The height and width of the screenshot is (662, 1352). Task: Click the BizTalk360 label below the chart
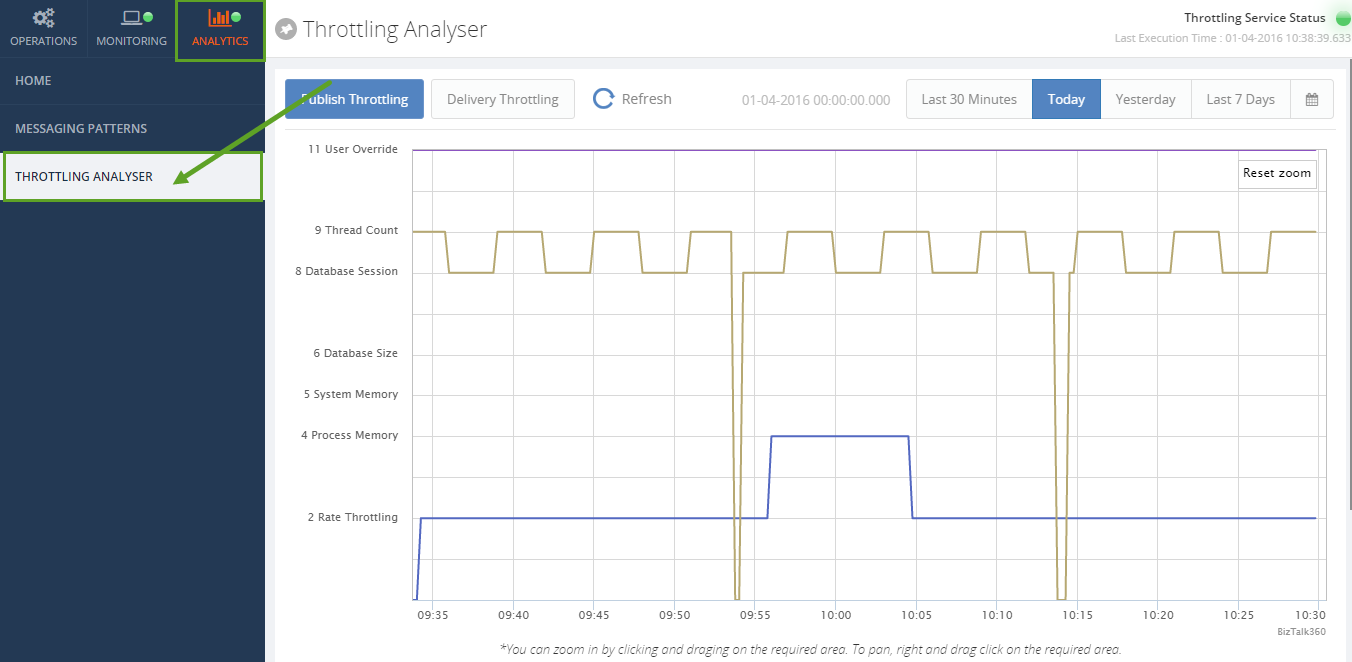tap(1300, 631)
